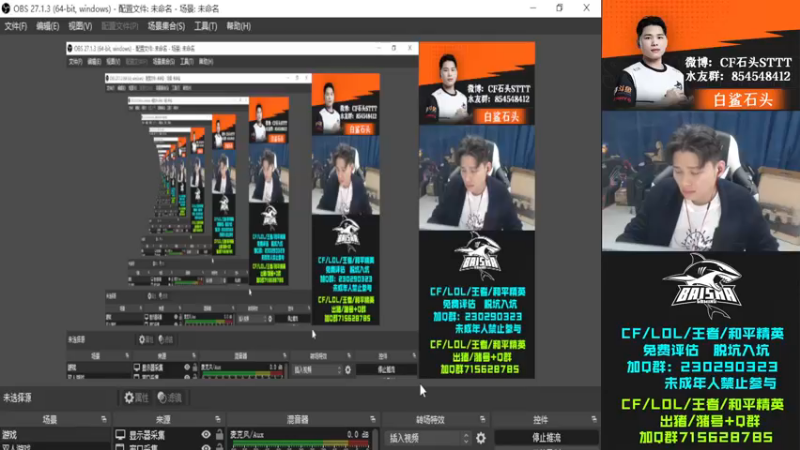This screenshot has height=450, width=800.
Task: Close the OBS window
Action: (587, 8)
